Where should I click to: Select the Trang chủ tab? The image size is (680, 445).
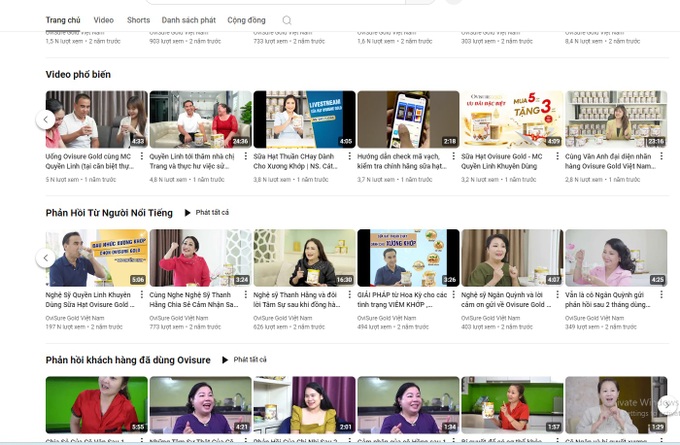(63, 20)
